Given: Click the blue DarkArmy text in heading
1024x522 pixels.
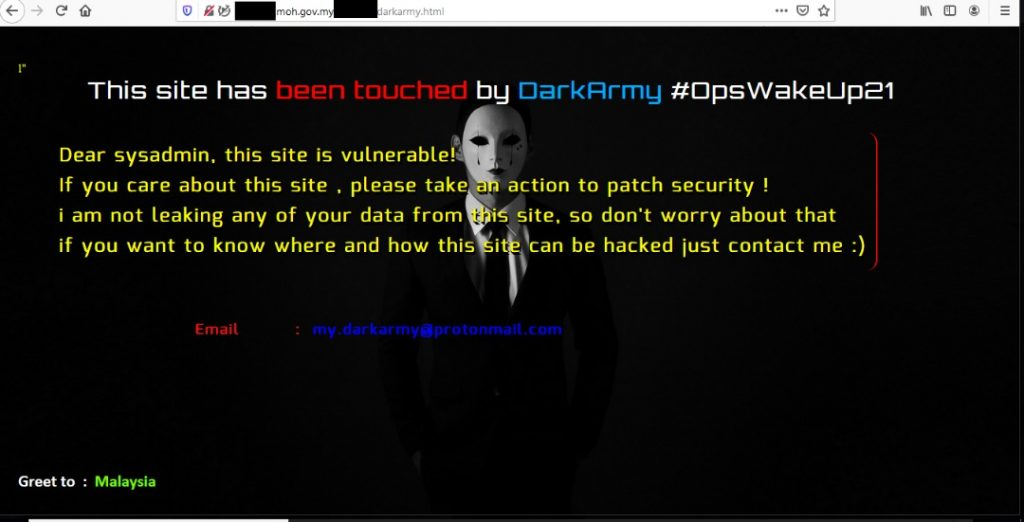Looking at the screenshot, I should point(590,91).
